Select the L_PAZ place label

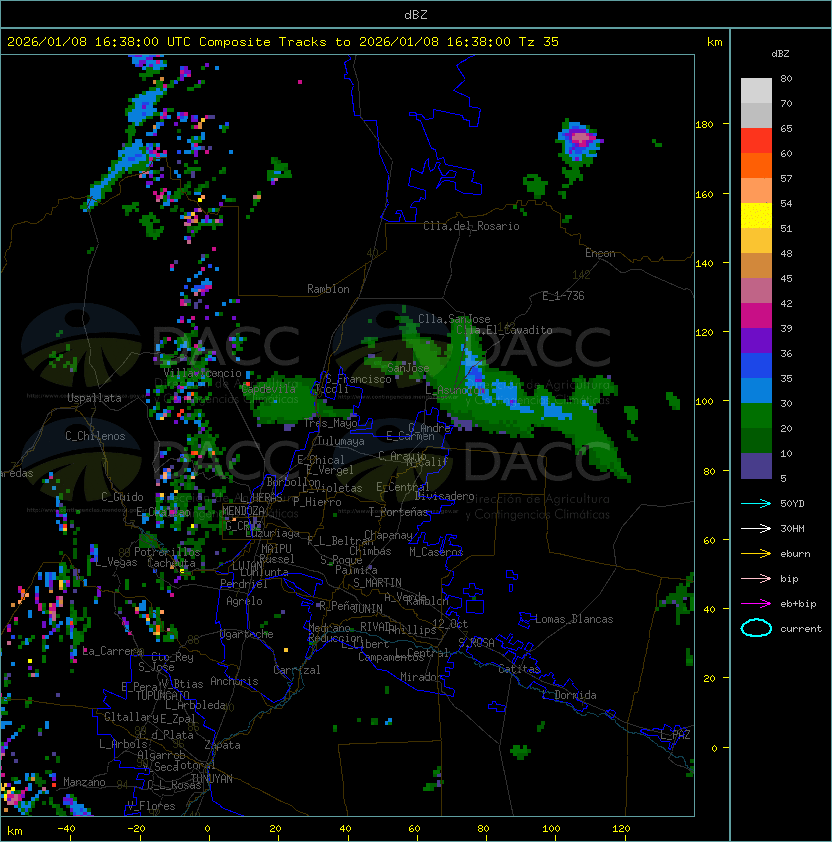(675, 735)
